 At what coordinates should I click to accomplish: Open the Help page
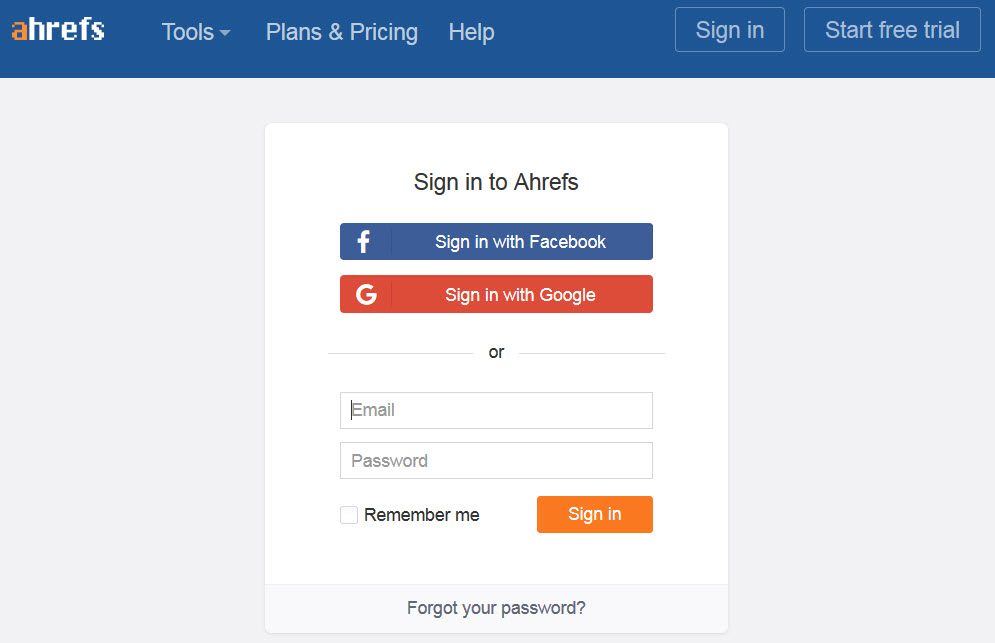click(x=471, y=32)
